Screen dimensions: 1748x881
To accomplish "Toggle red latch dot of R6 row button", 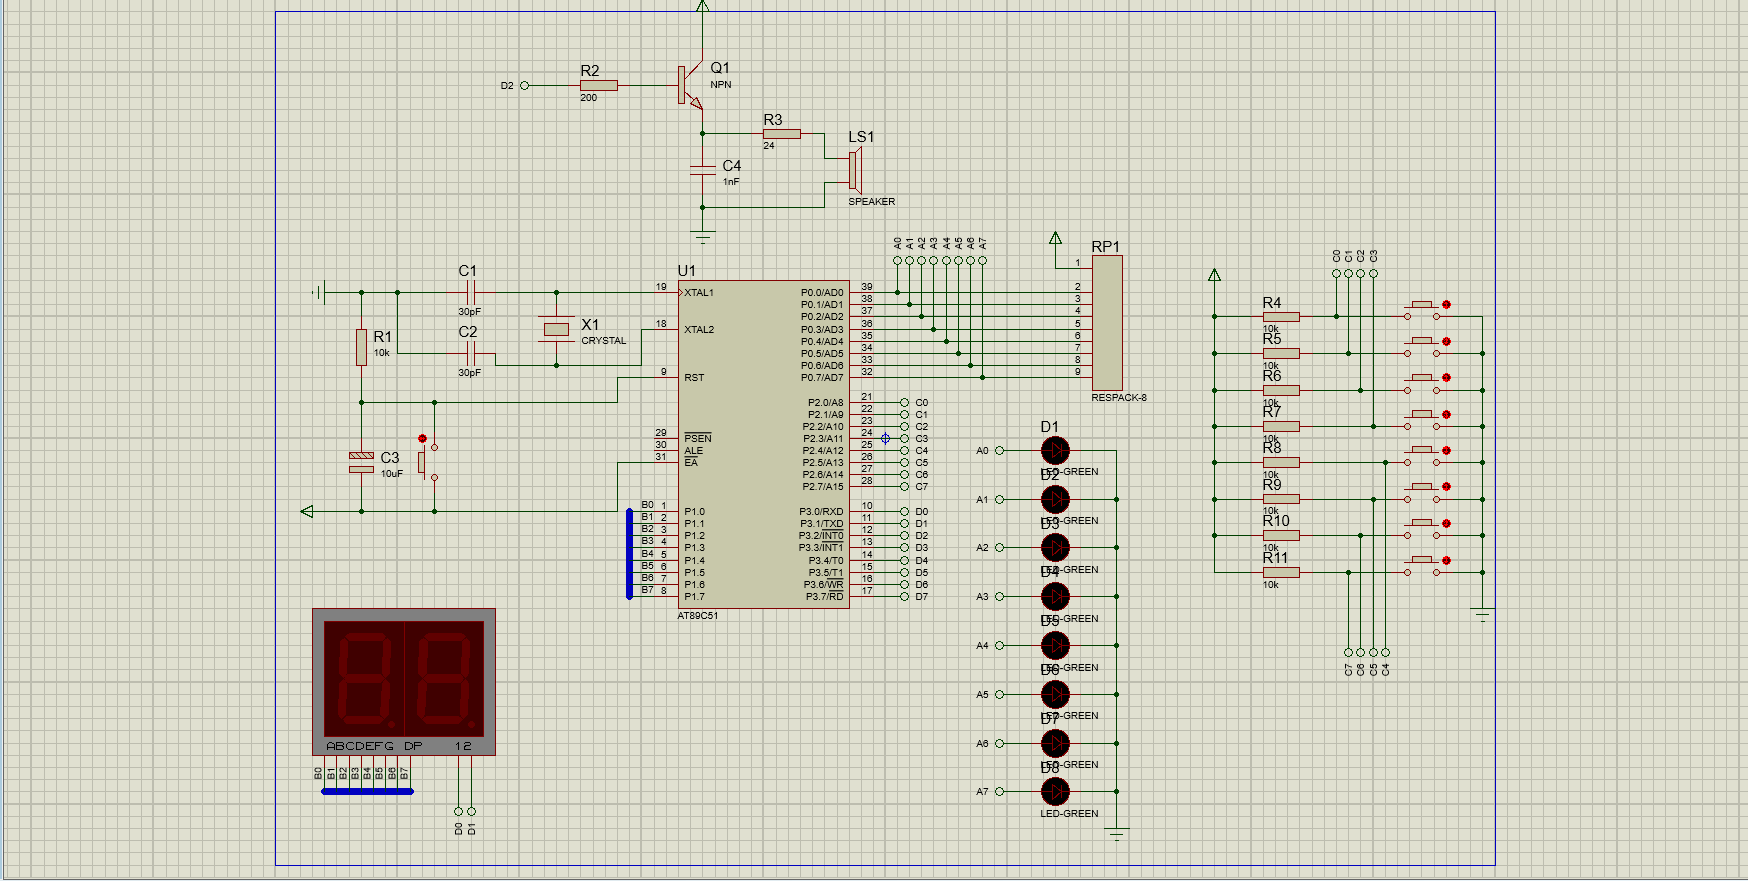I will [x=1446, y=377].
